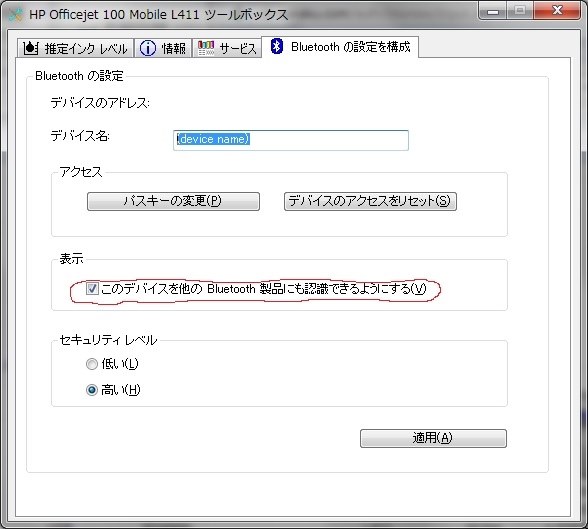Click the デバイス名 device name text field
The width and height of the screenshot is (588, 529).
coord(291,140)
